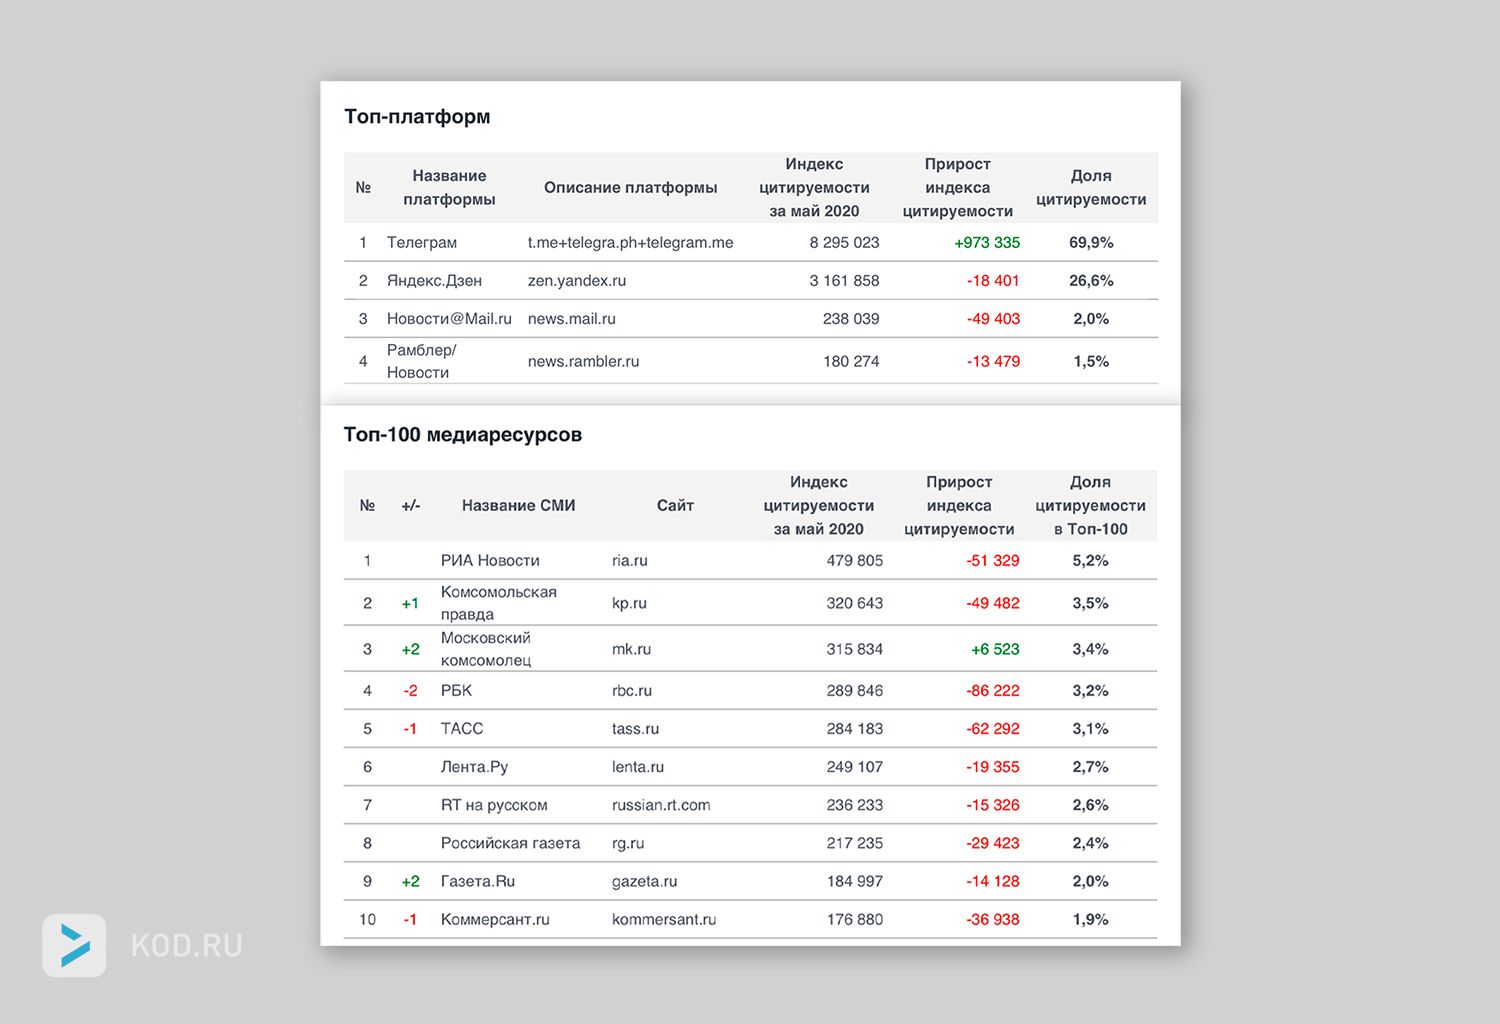Open the rbc.ru site link
1500x1024 pixels.
point(631,691)
